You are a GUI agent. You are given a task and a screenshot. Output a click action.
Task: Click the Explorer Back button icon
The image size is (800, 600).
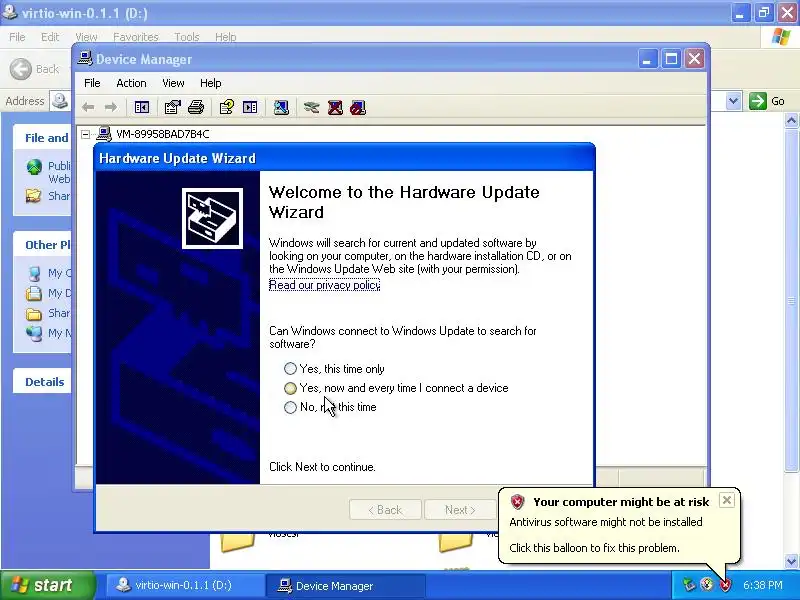tap(21, 69)
